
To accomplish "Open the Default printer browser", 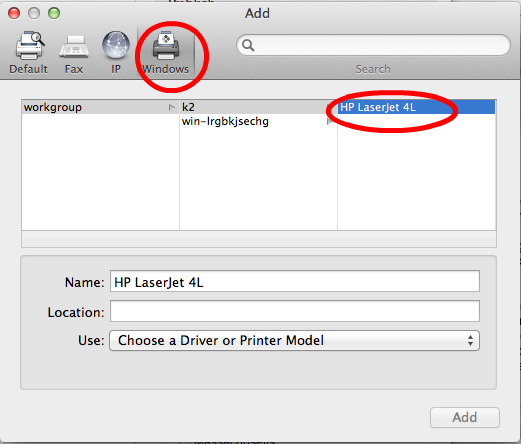I will 29,53.
